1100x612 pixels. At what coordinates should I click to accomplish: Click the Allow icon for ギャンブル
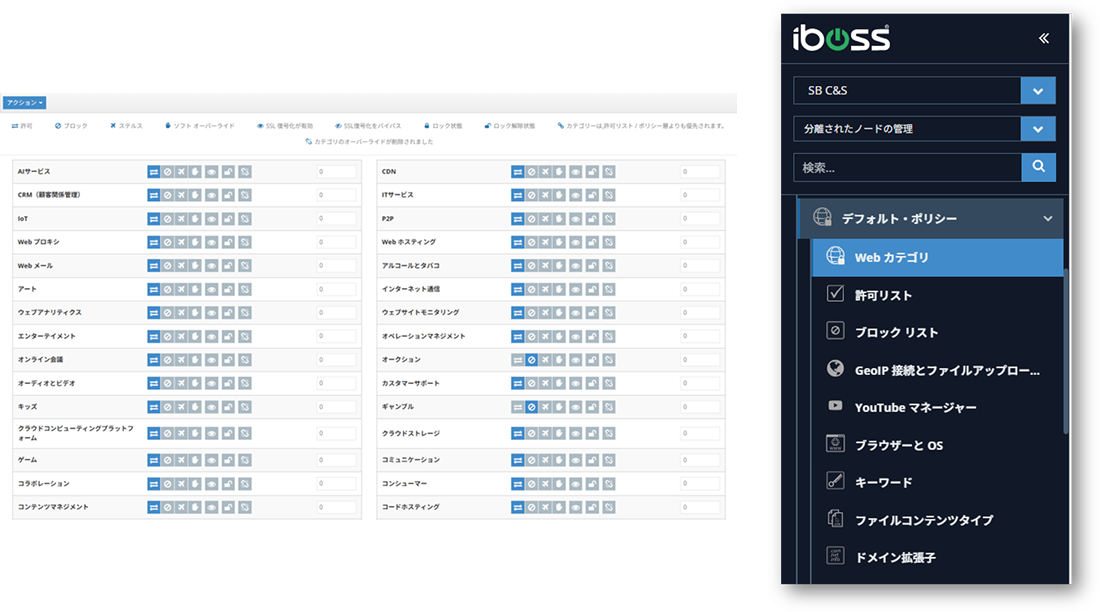[517, 407]
